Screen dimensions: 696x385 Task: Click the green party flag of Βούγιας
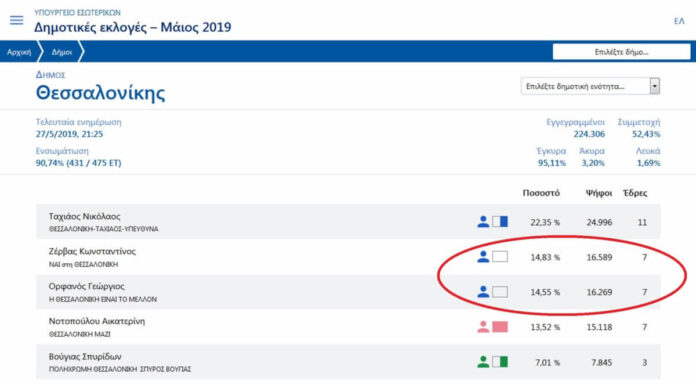(x=500, y=362)
